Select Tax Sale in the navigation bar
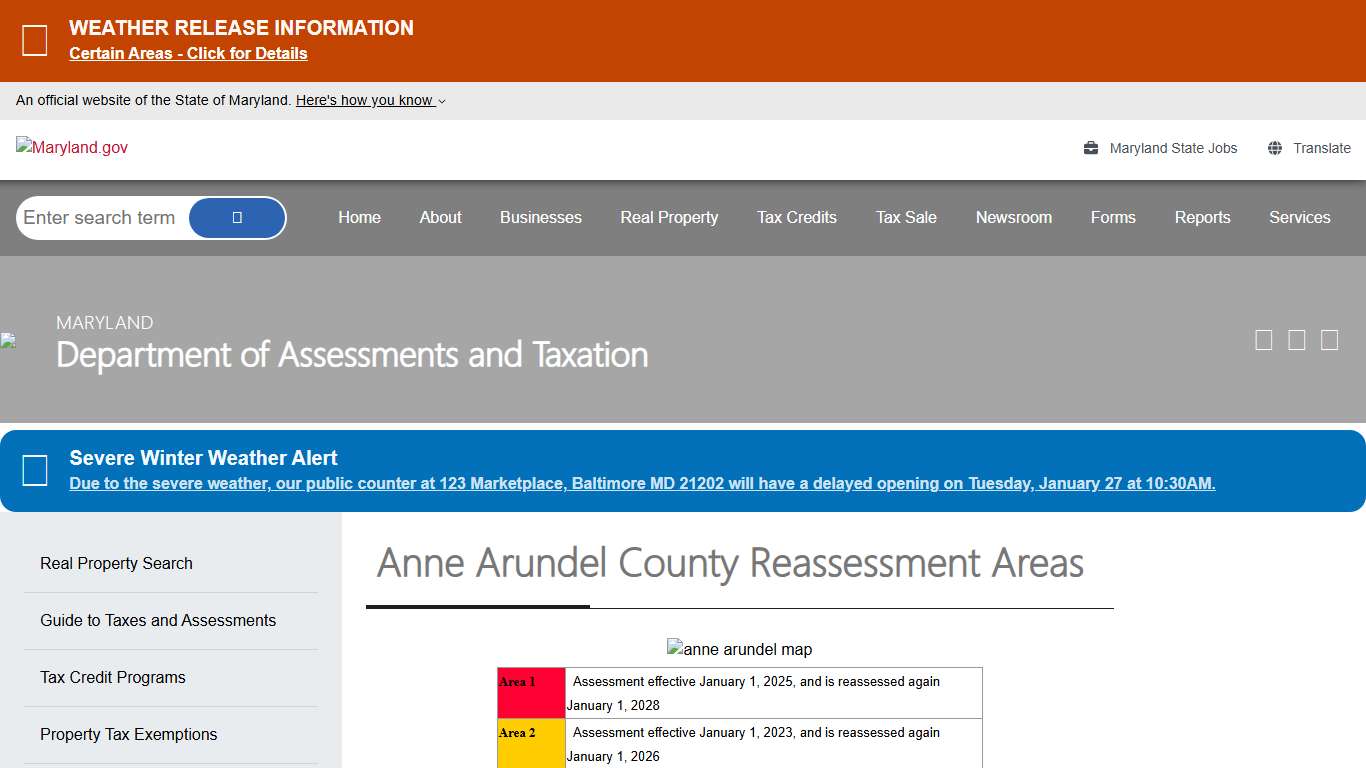 (906, 217)
